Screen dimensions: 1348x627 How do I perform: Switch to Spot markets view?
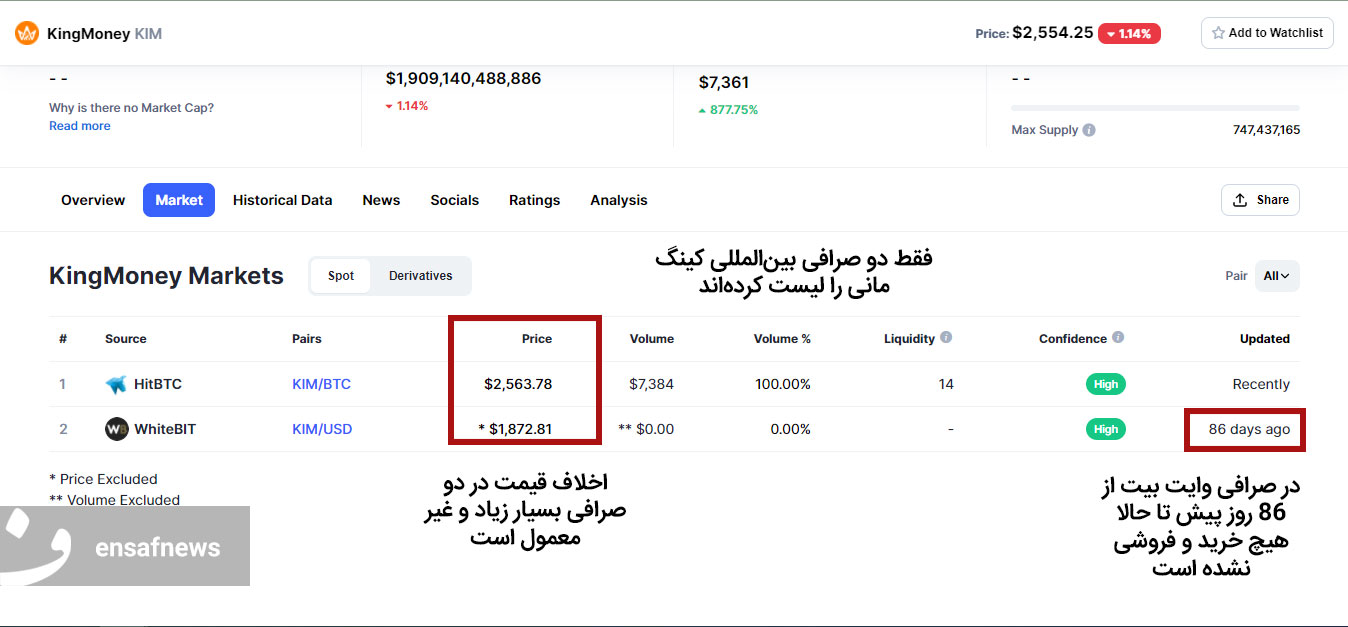pos(341,276)
